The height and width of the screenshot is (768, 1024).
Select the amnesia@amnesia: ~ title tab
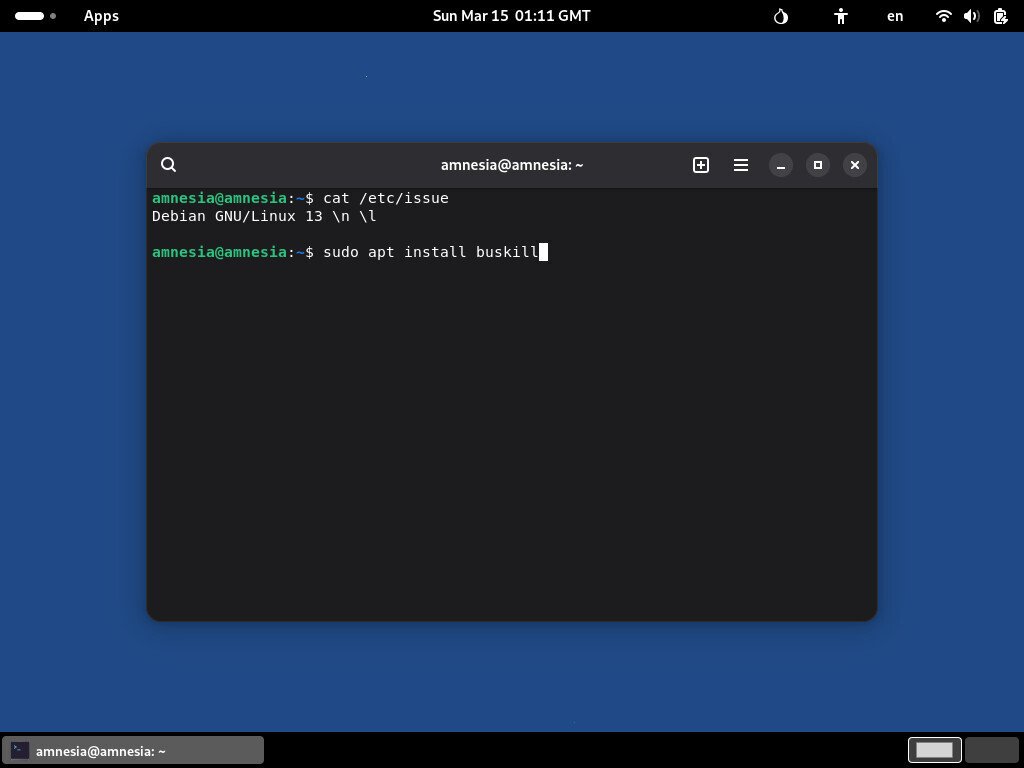click(x=511, y=165)
